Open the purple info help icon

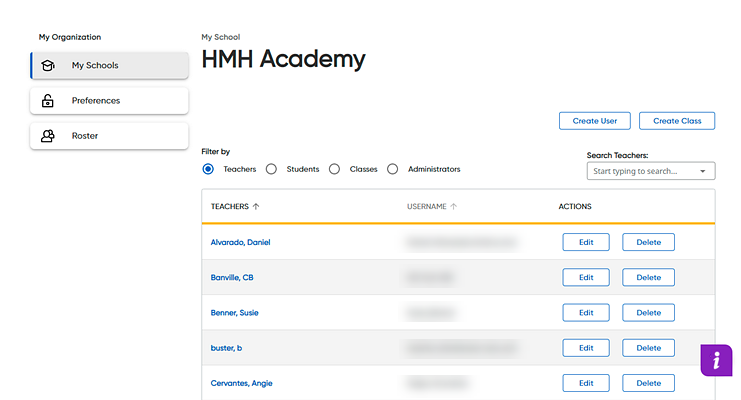(x=716, y=360)
